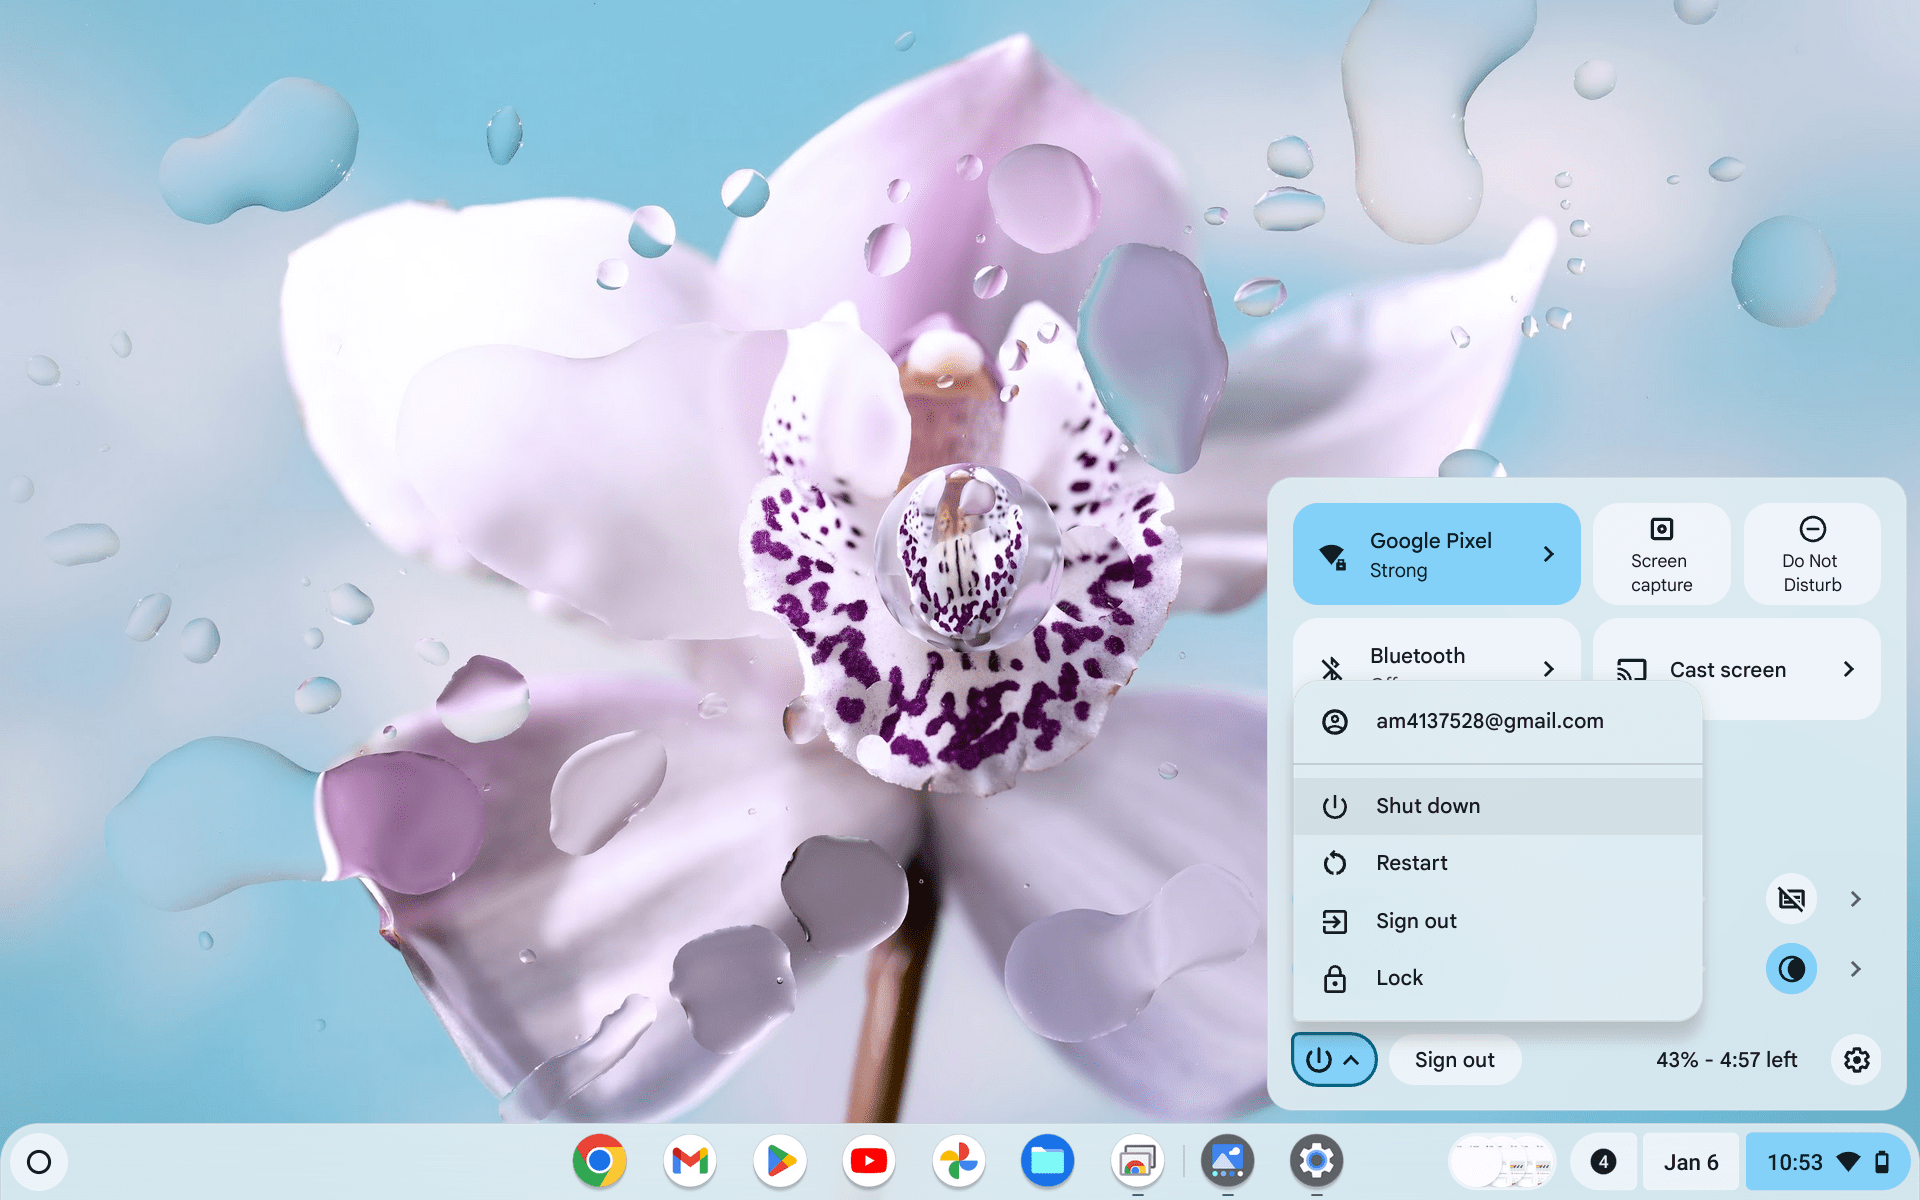Enable Live Caption

(1792, 898)
